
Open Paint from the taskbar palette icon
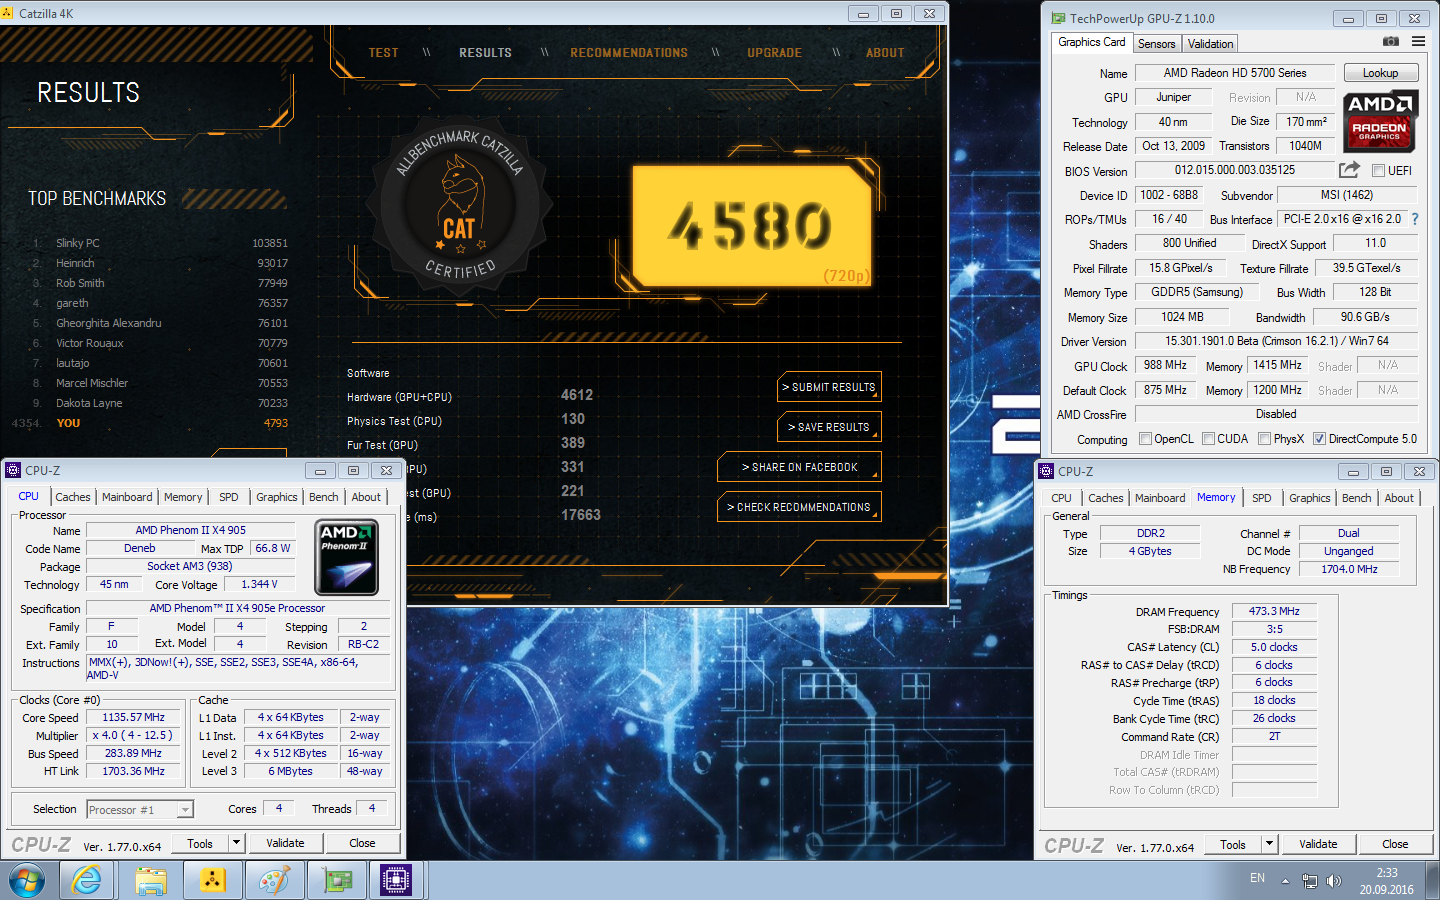274,881
